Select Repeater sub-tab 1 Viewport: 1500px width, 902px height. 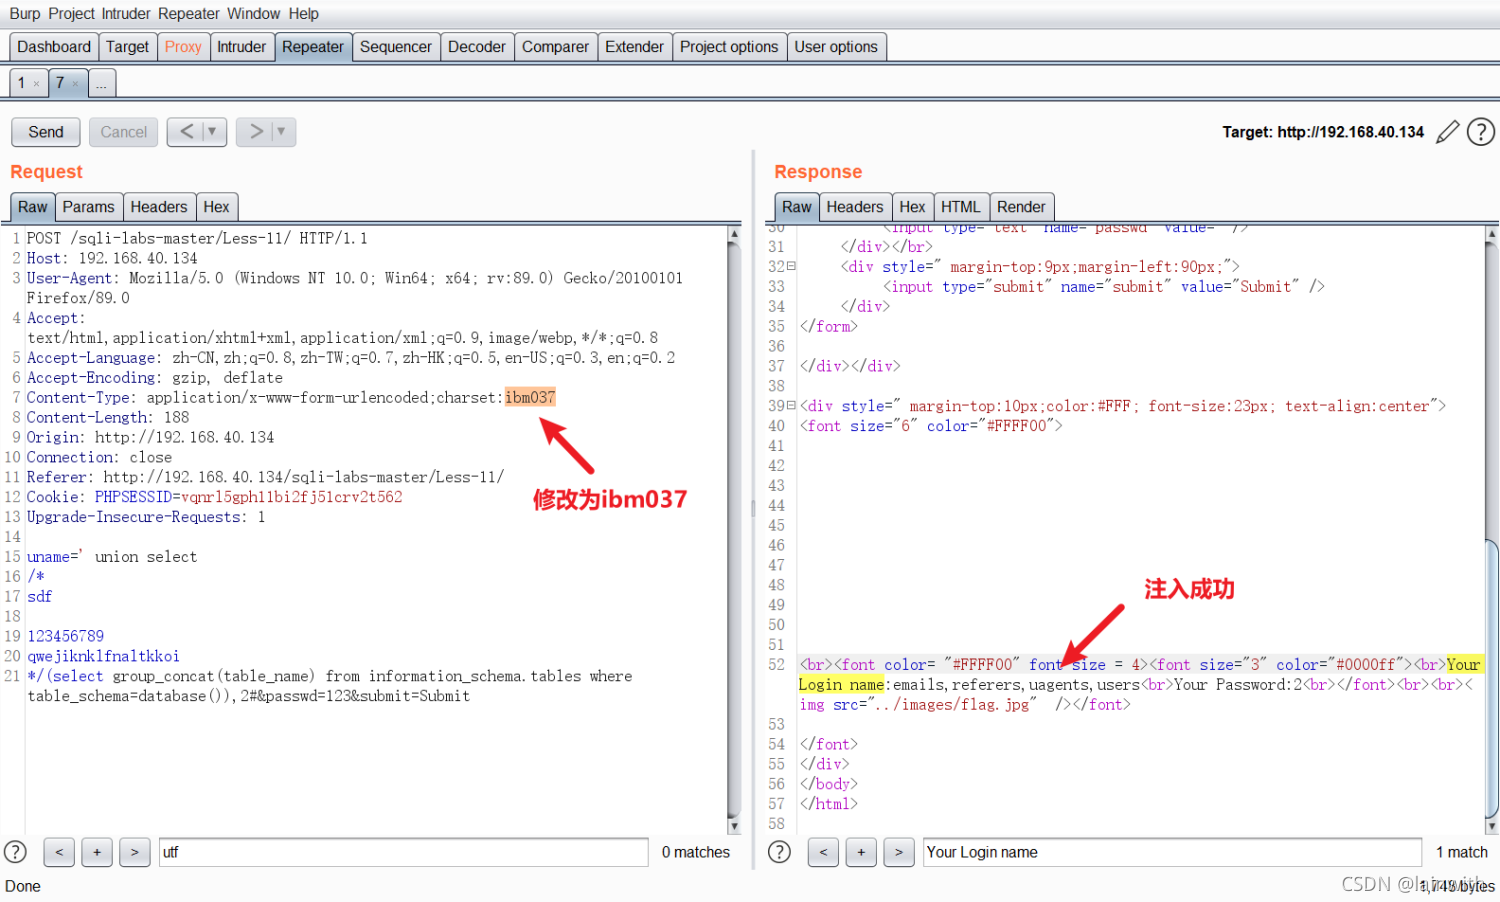click(21, 83)
